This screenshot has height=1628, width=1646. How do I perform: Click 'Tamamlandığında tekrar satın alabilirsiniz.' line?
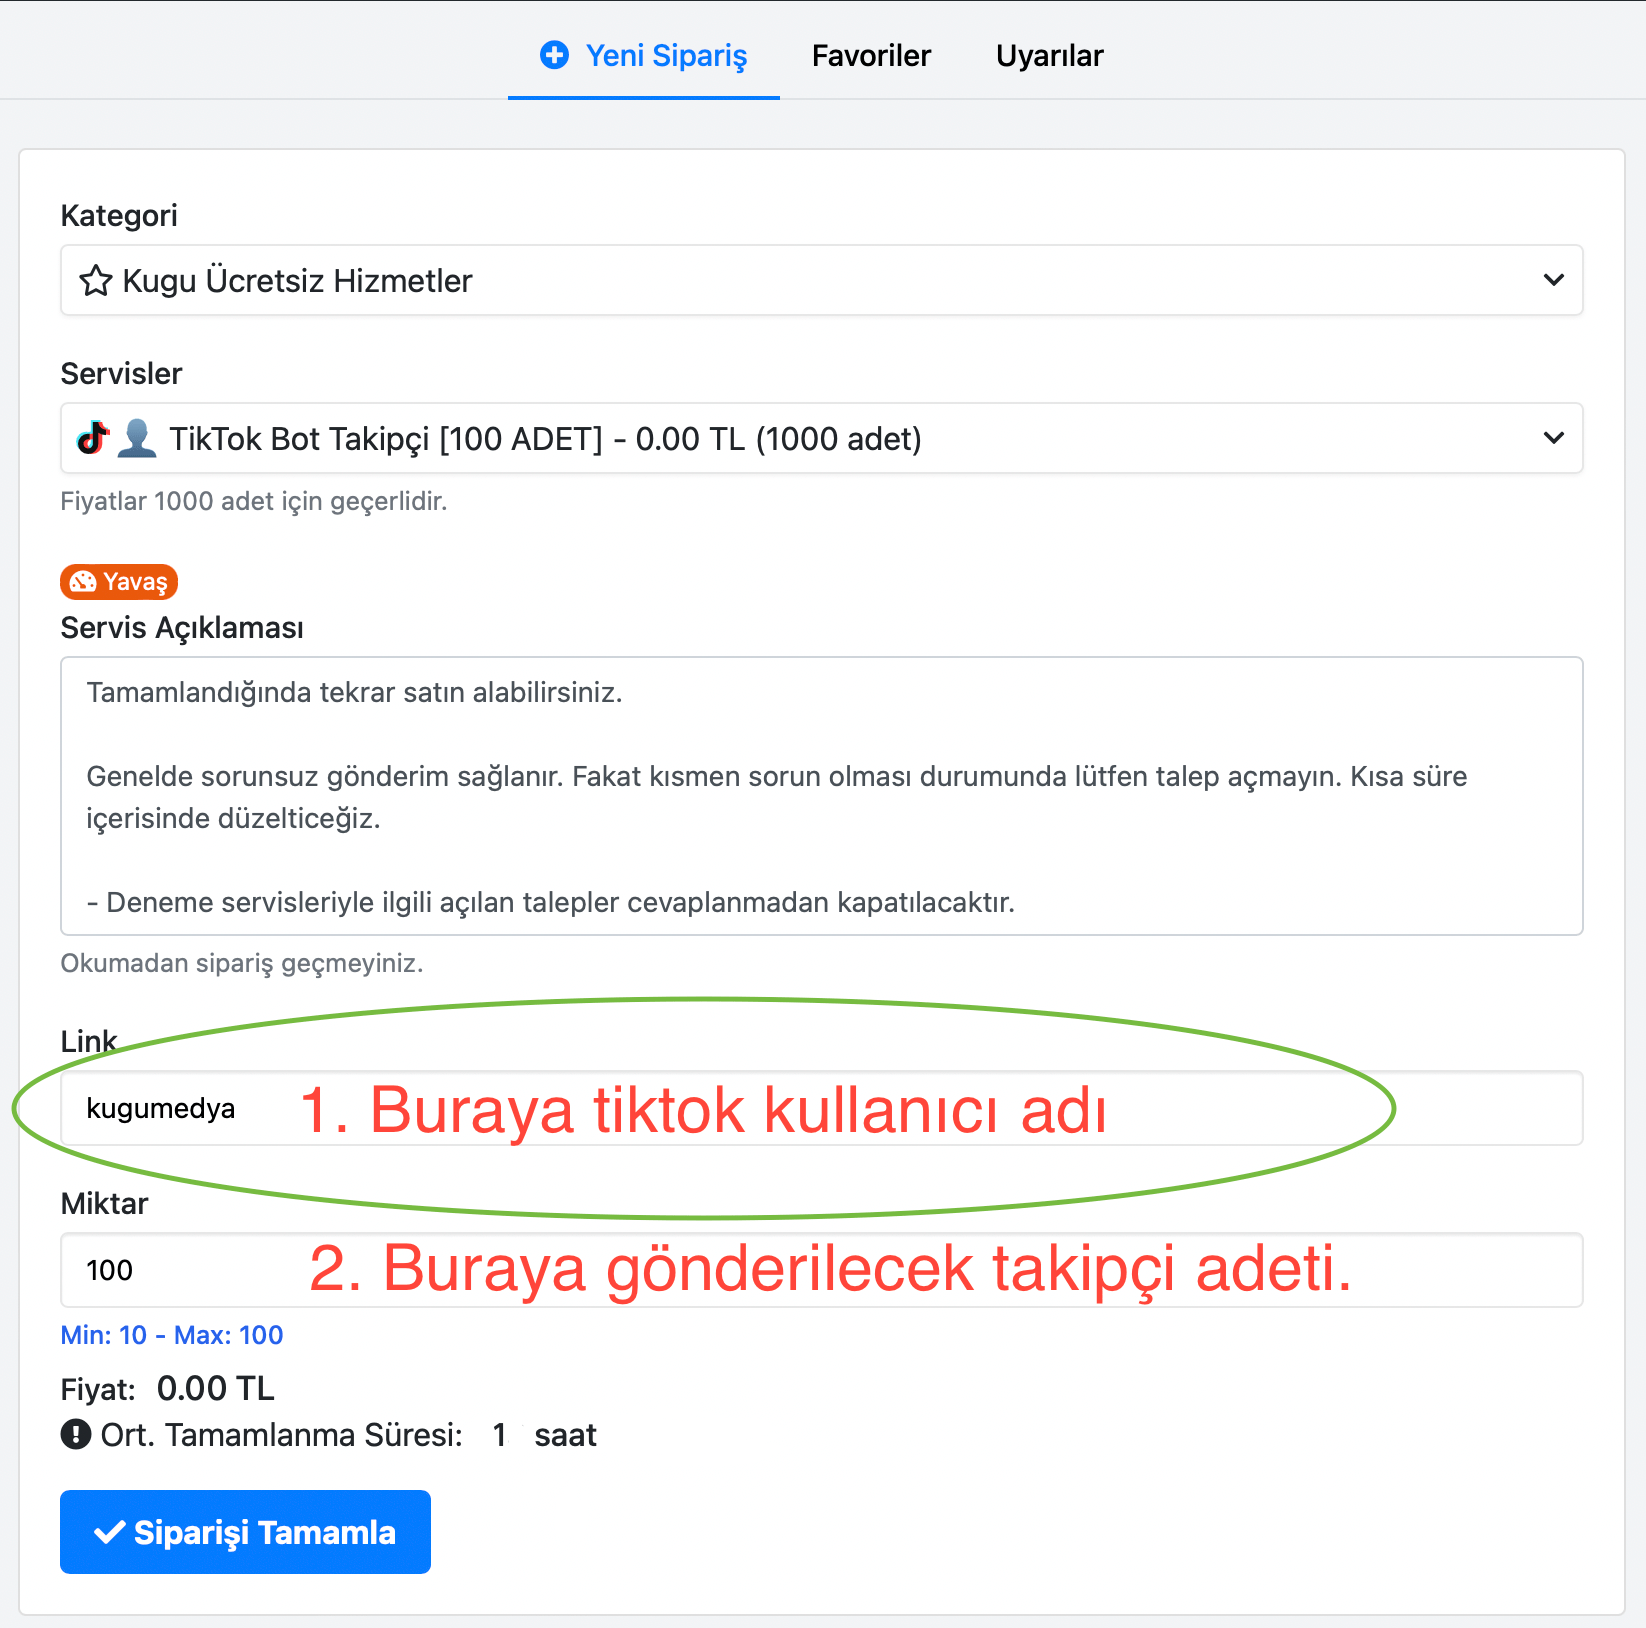tap(355, 692)
